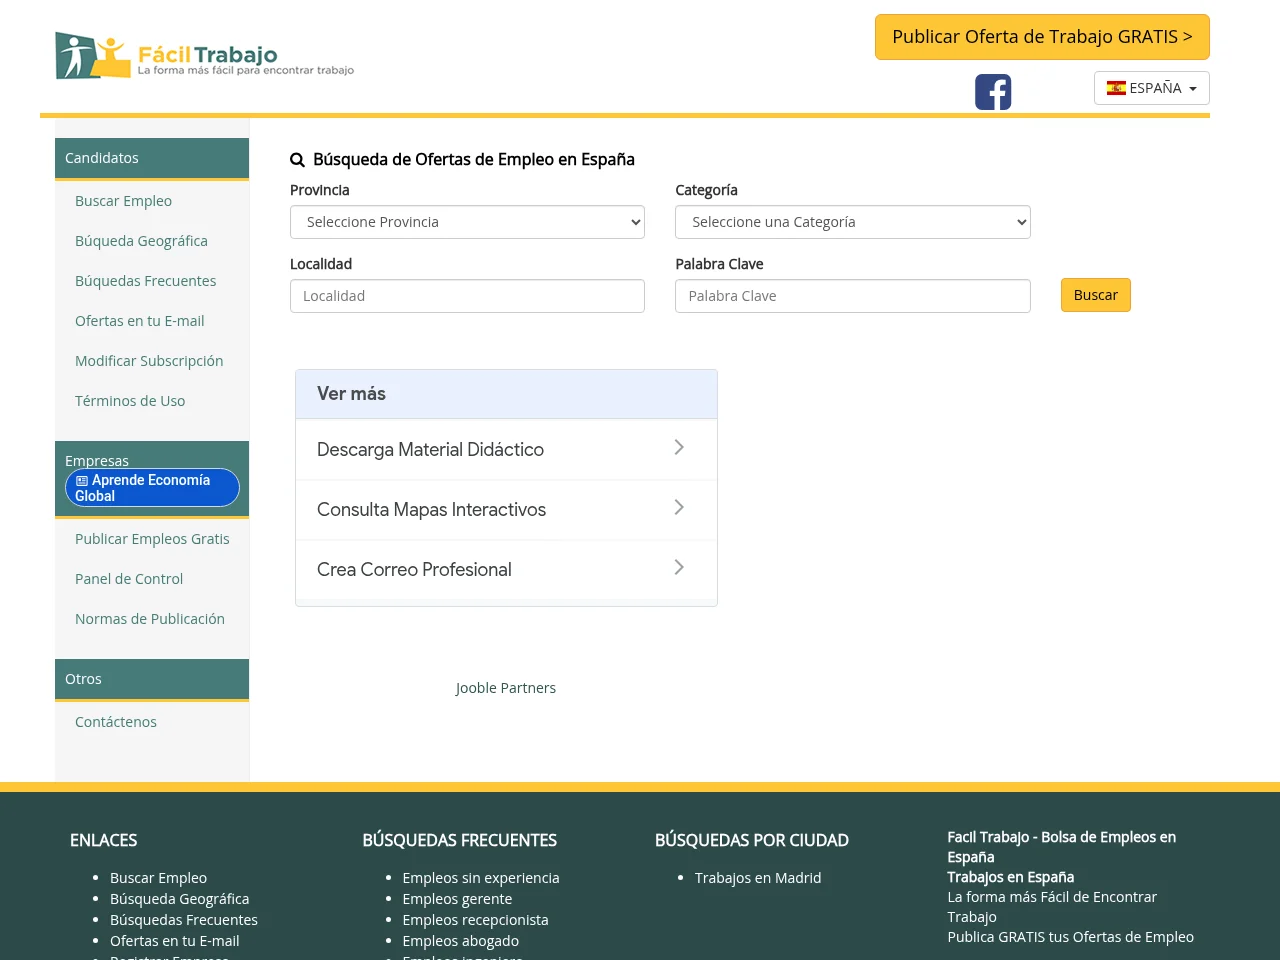
Task: Open Consulta Mapas Interactivos item
Action: point(506,510)
